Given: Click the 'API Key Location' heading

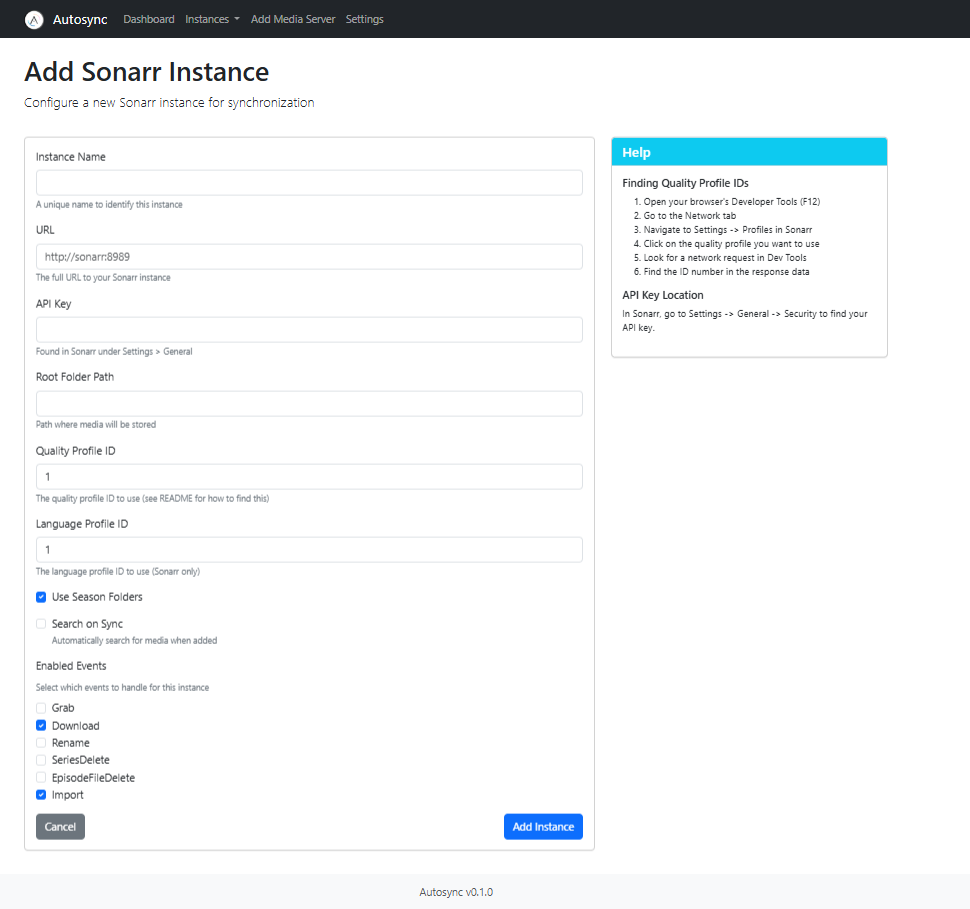Looking at the screenshot, I should [x=663, y=295].
